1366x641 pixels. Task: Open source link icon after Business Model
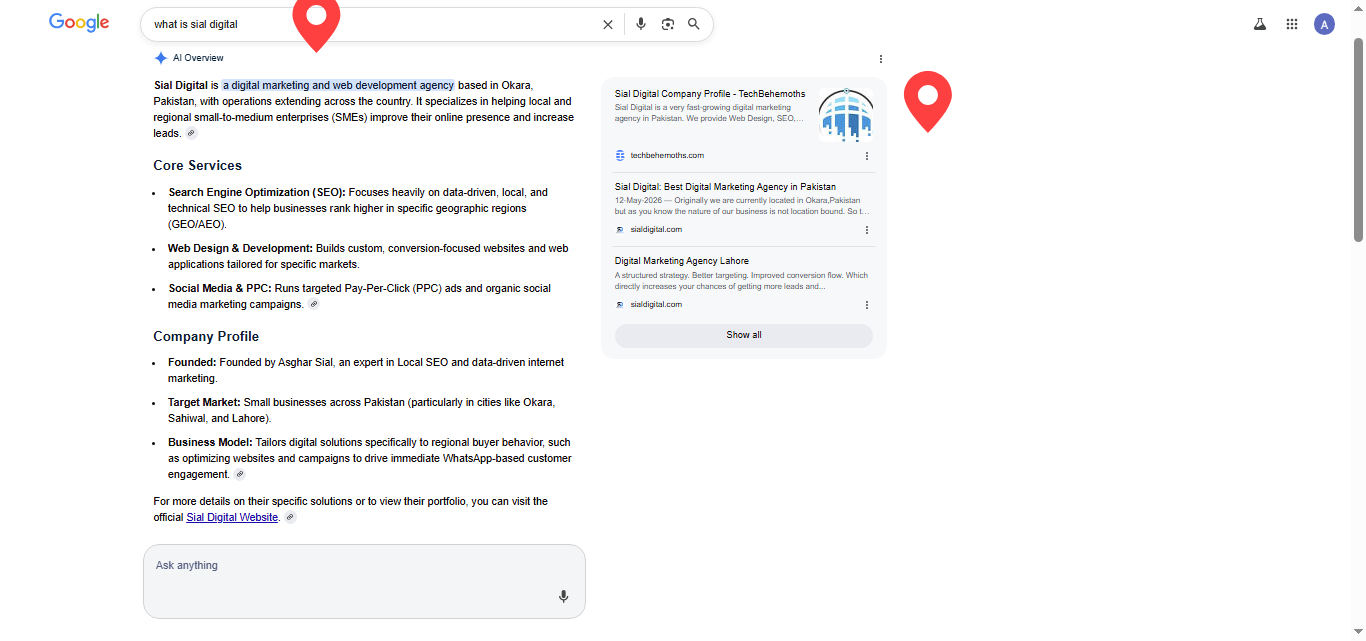(239, 475)
